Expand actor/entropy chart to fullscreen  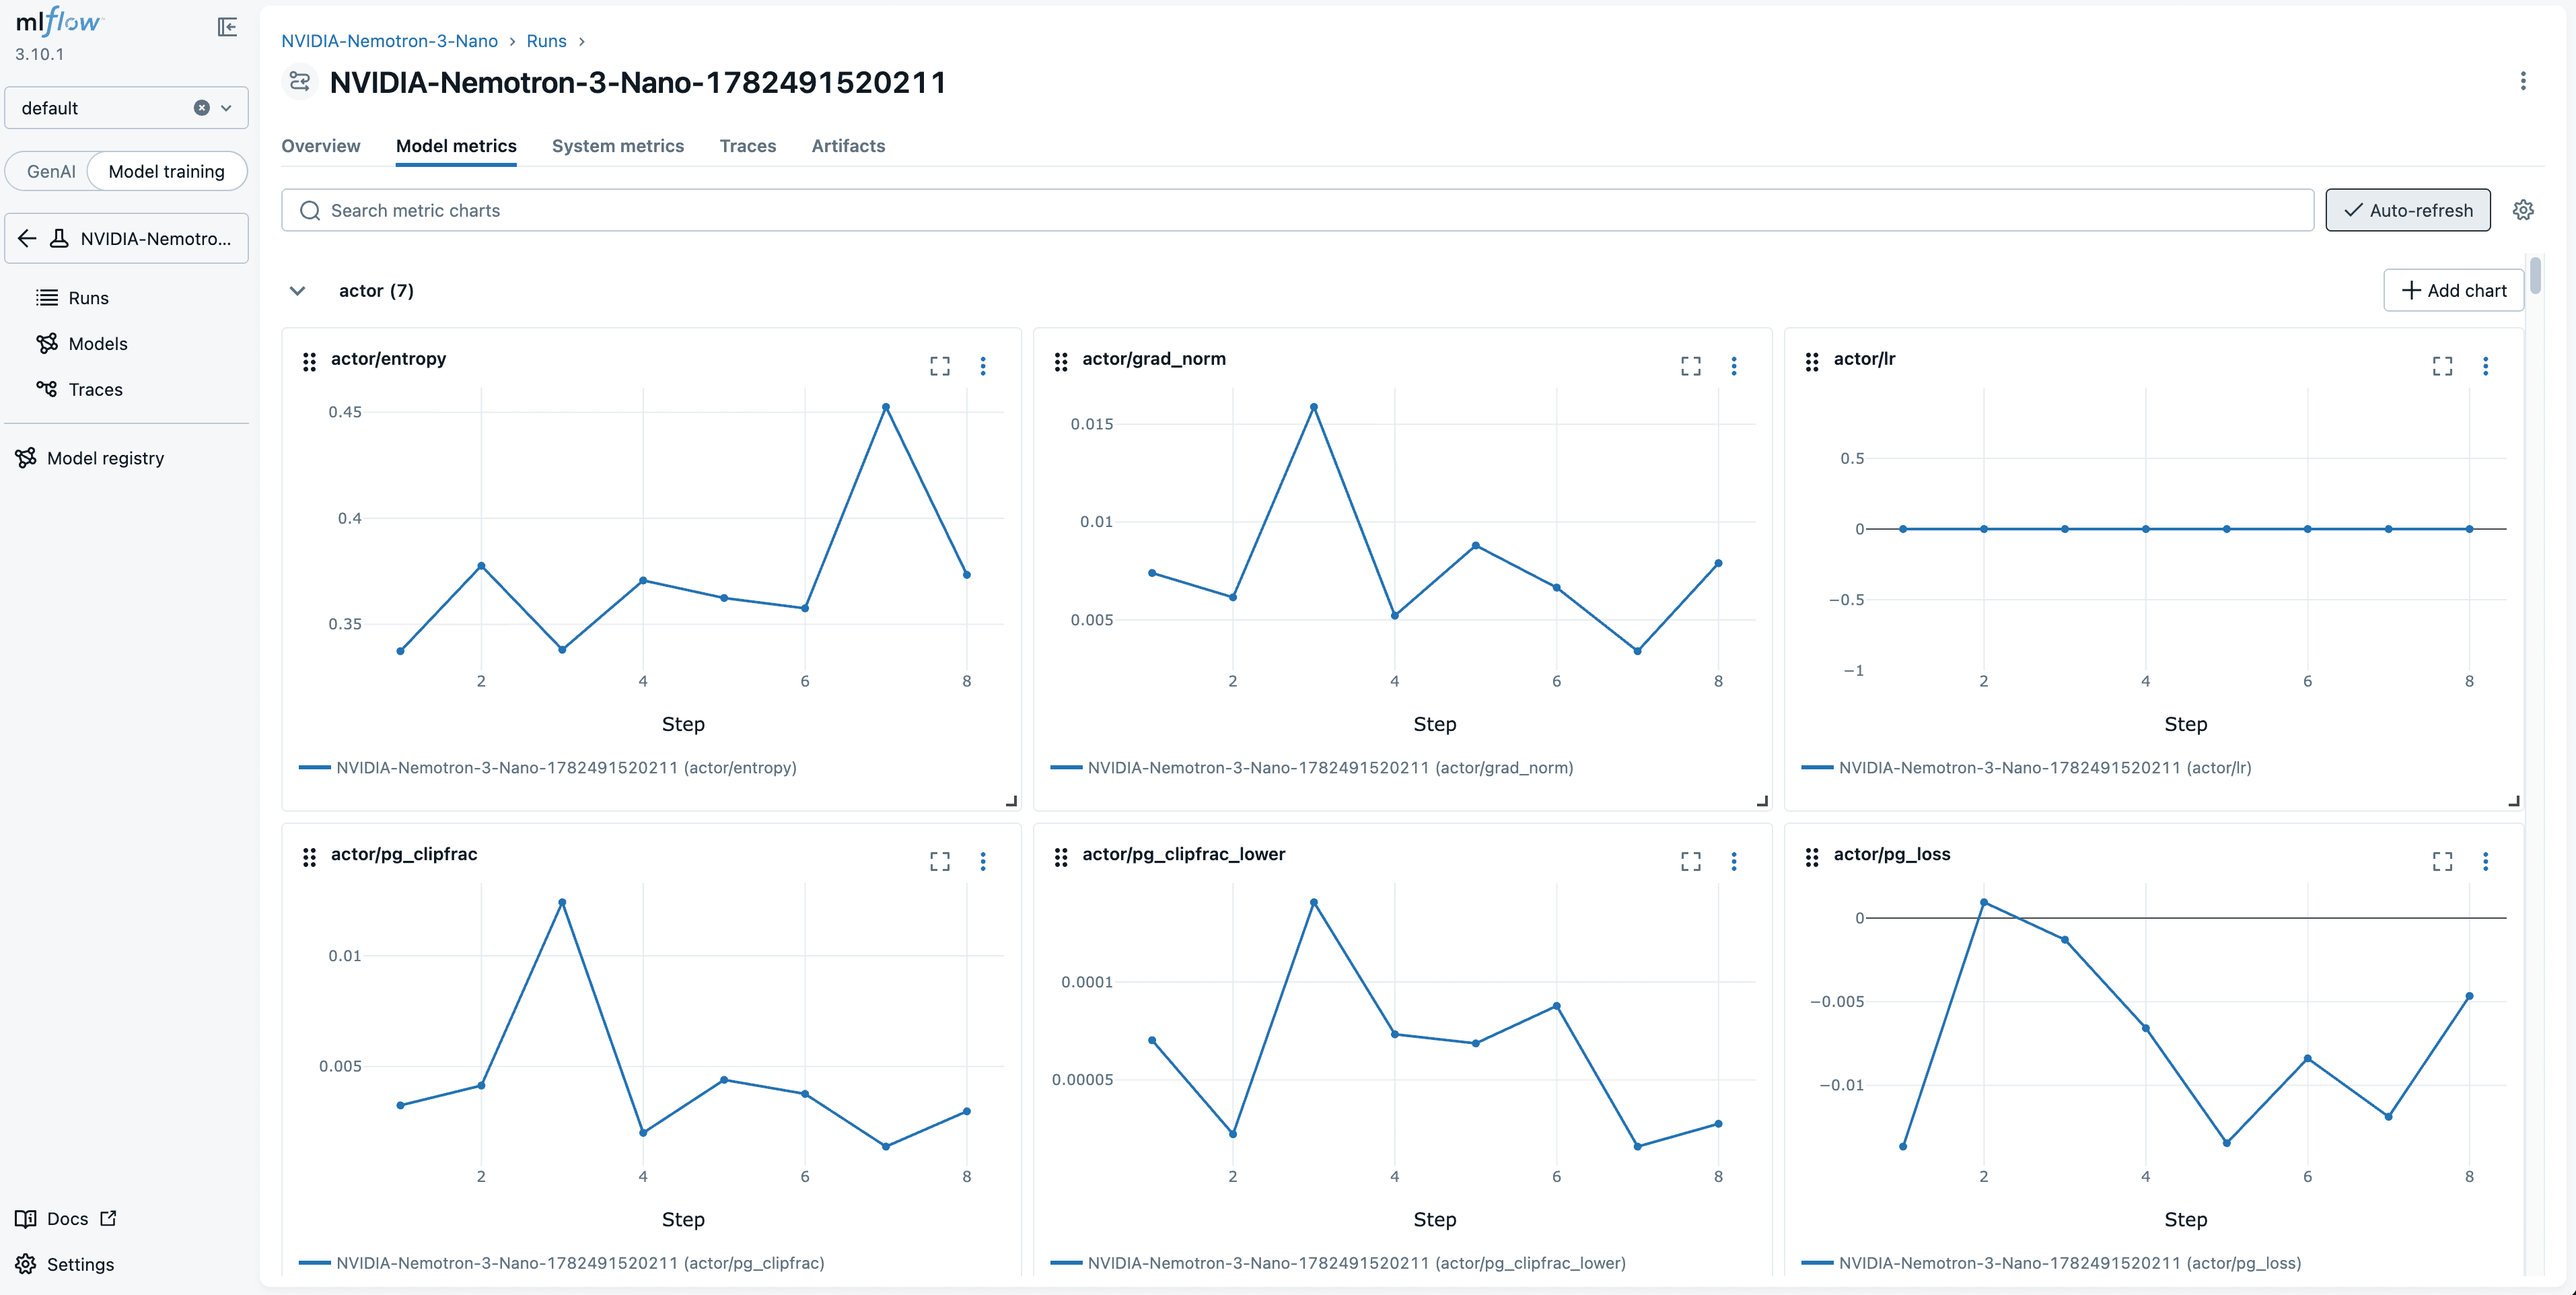click(x=939, y=366)
